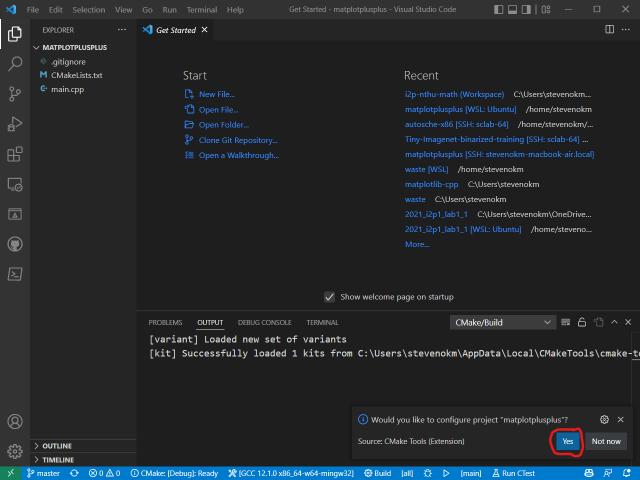Viewport: 640px width, 480px height.
Task: Click Run CTest in status bar
Action: (x=514, y=473)
